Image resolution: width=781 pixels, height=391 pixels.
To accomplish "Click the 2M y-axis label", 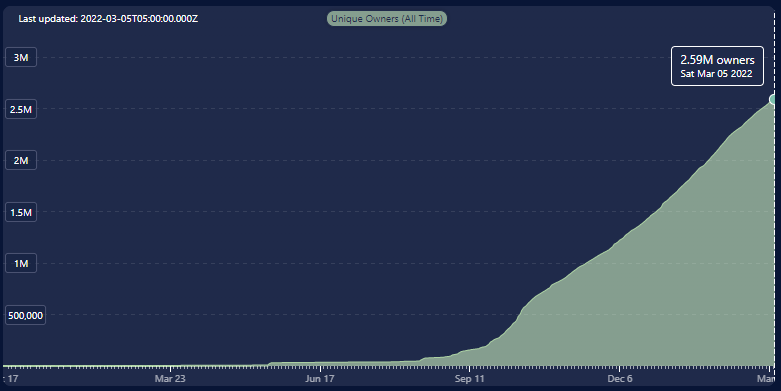I will [x=21, y=160].
